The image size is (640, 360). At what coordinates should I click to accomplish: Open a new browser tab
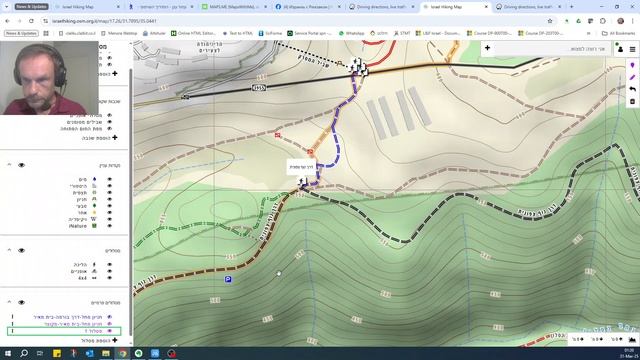point(571,7)
